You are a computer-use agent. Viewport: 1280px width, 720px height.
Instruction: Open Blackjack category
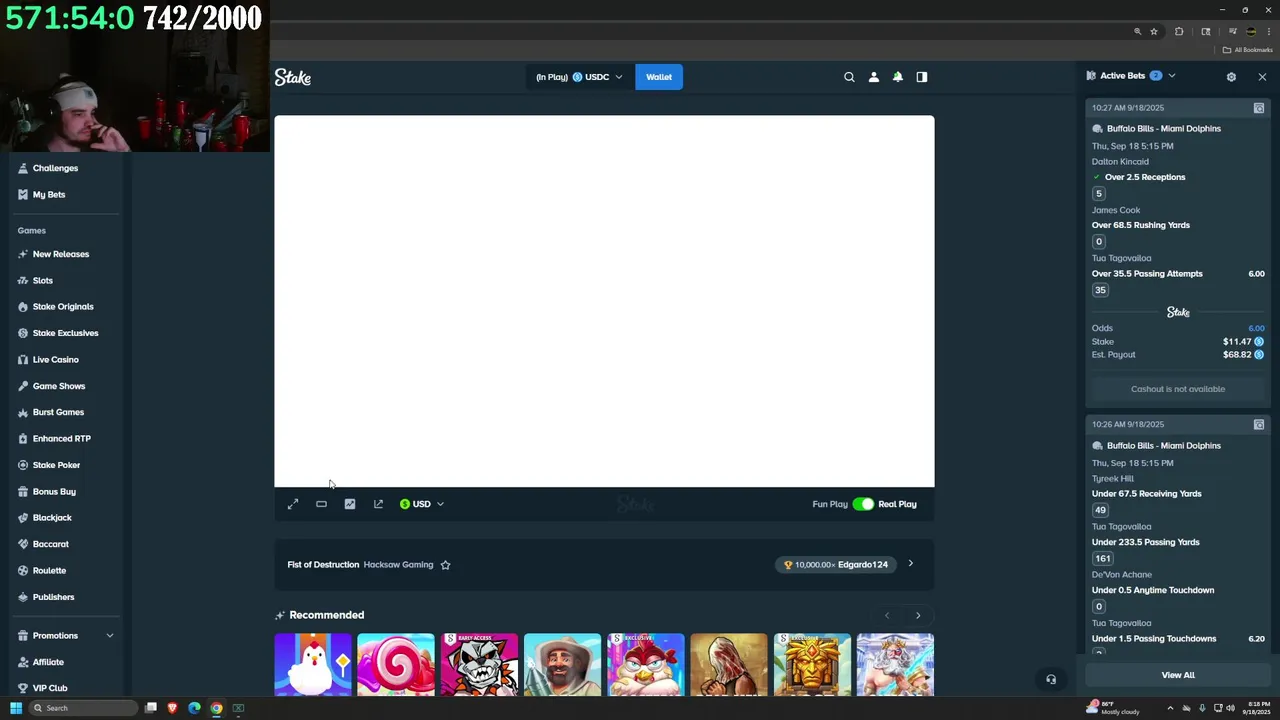pyautogui.click(x=52, y=518)
